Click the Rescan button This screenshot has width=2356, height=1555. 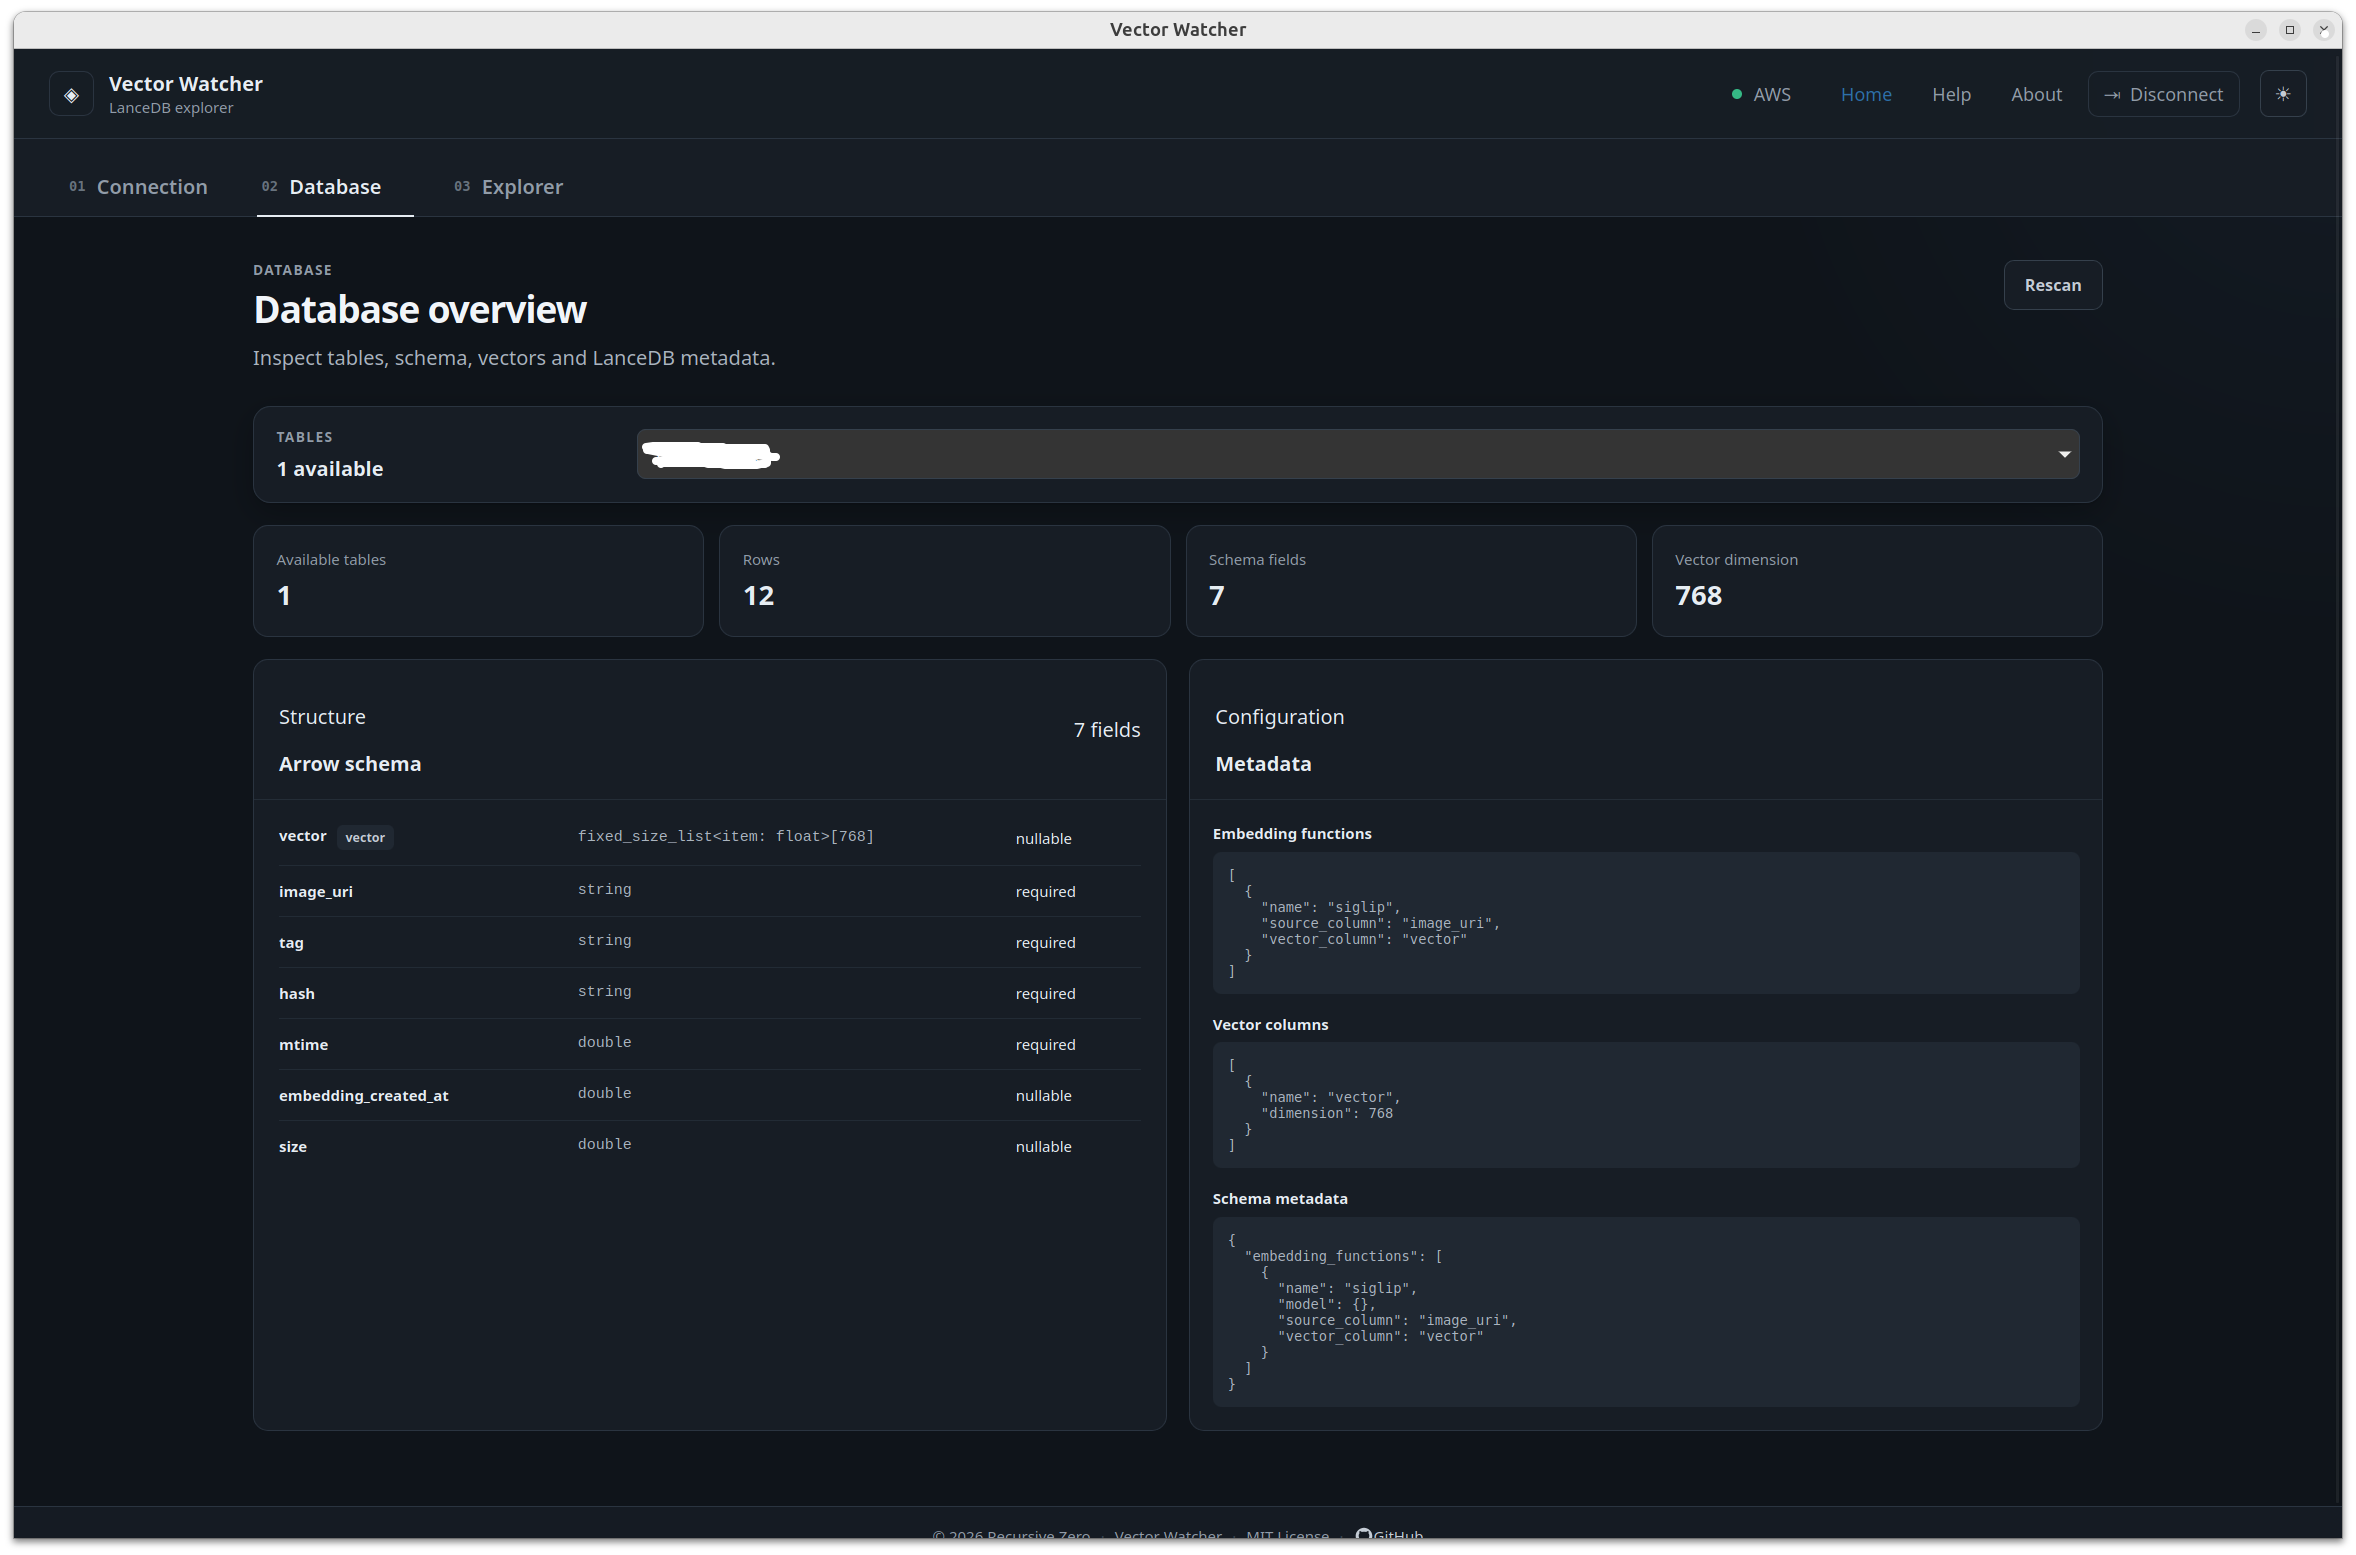2052,285
